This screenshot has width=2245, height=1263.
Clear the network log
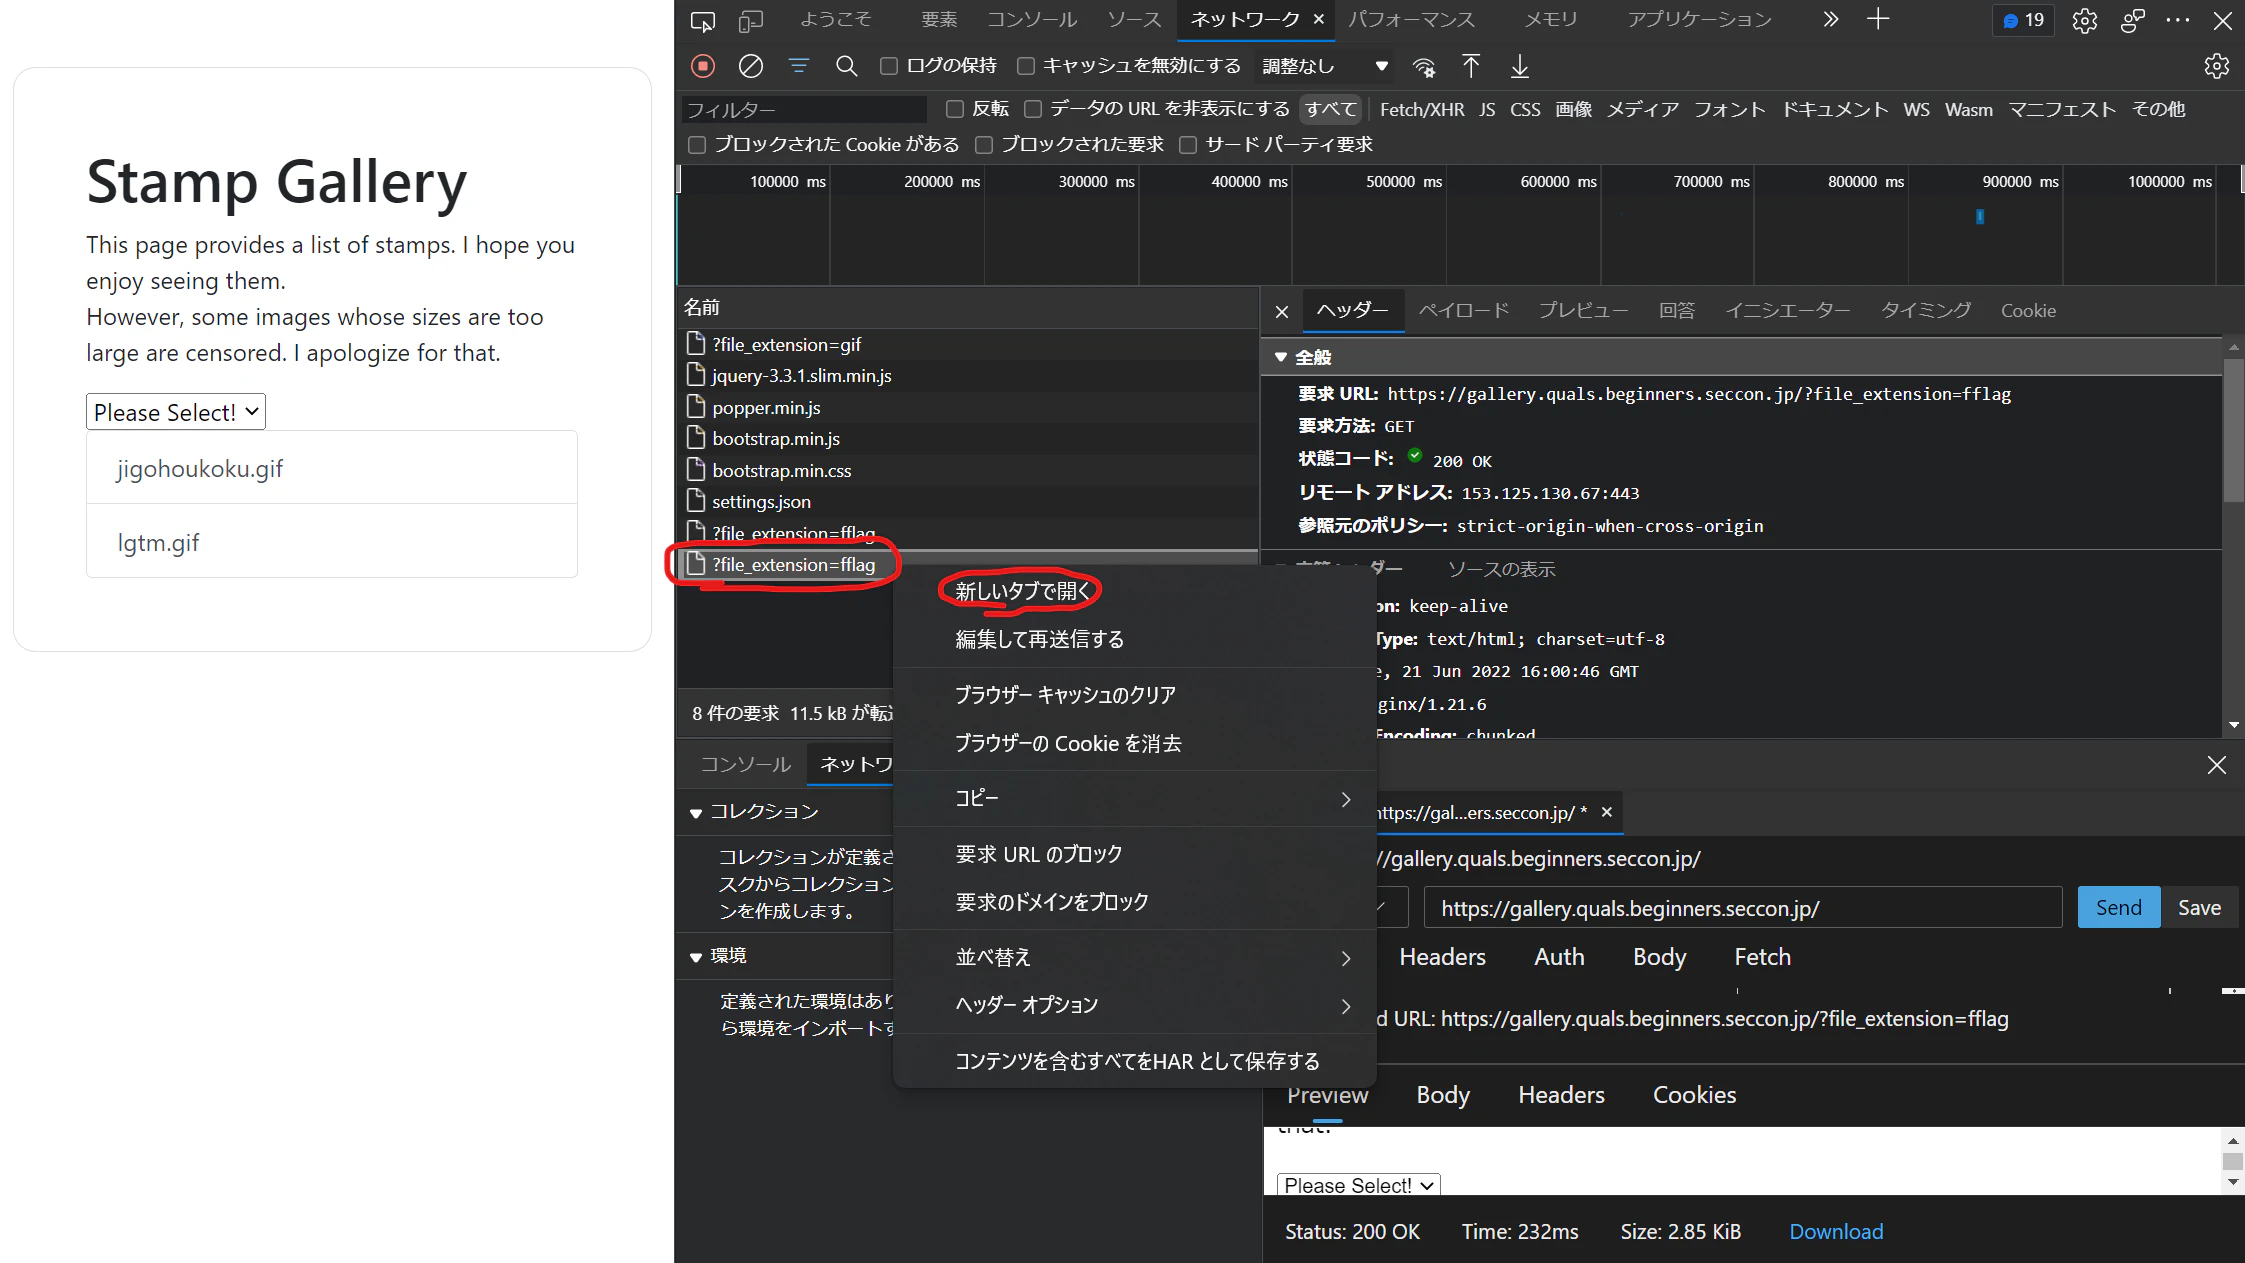[x=751, y=66]
